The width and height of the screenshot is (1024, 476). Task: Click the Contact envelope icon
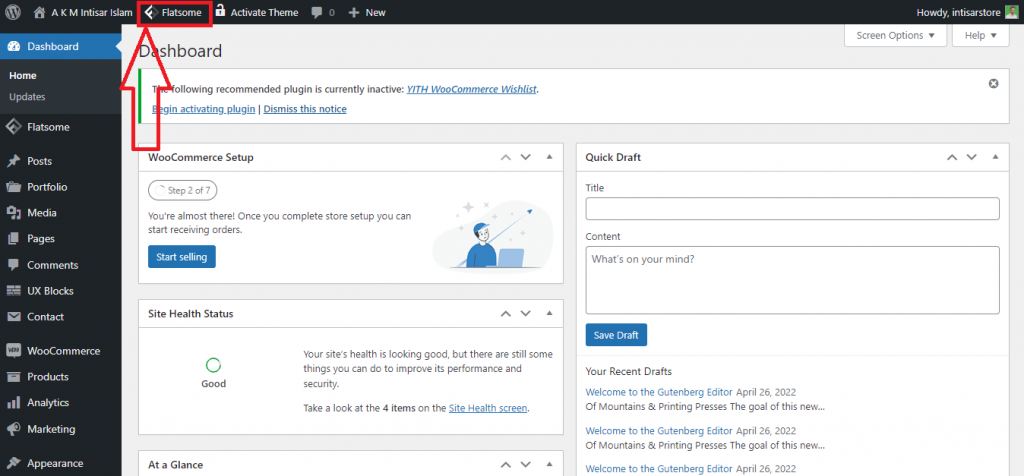(x=14, y=317)
